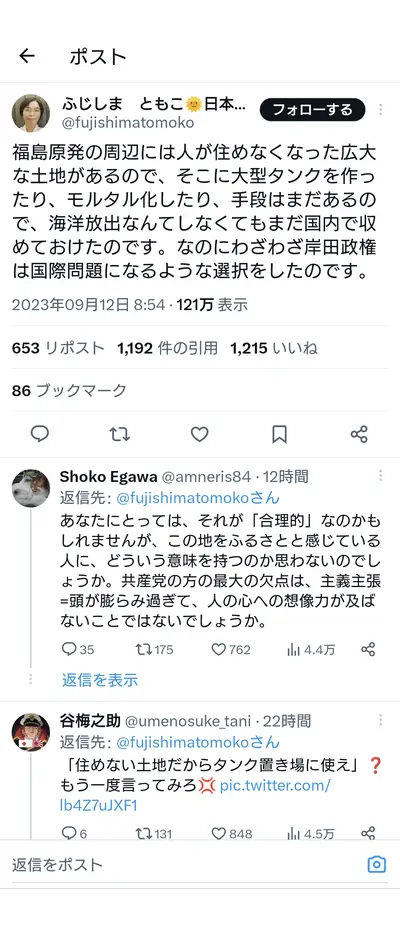400x934 pixels.
Task: Open three-dot menu on 谷梅之助's reply
Action: click(x=381, y=720)
